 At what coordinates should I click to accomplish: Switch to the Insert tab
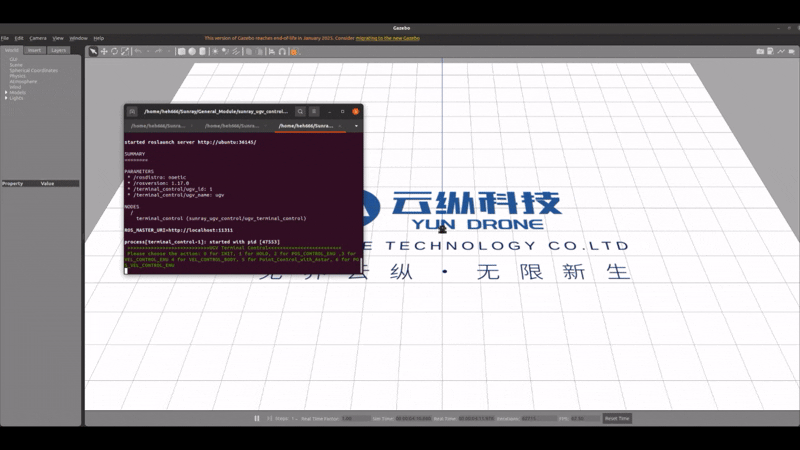(x=34, y=50)
